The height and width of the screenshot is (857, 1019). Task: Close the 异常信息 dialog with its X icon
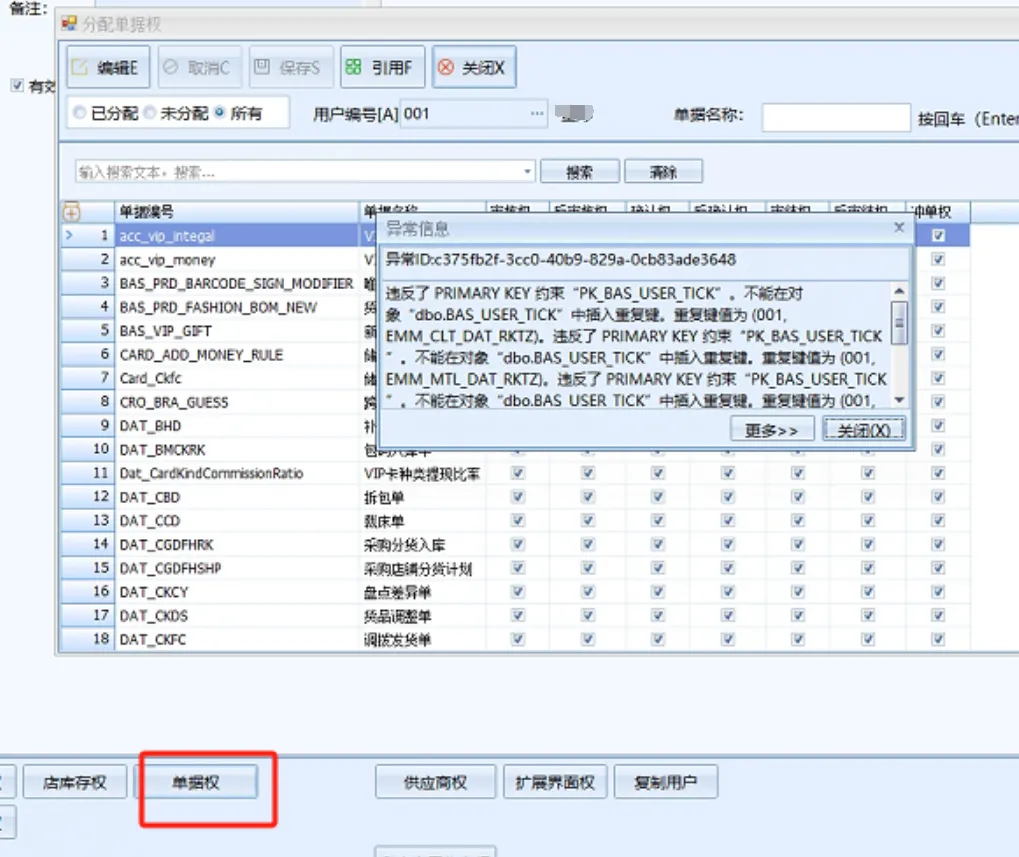point(898,228)
